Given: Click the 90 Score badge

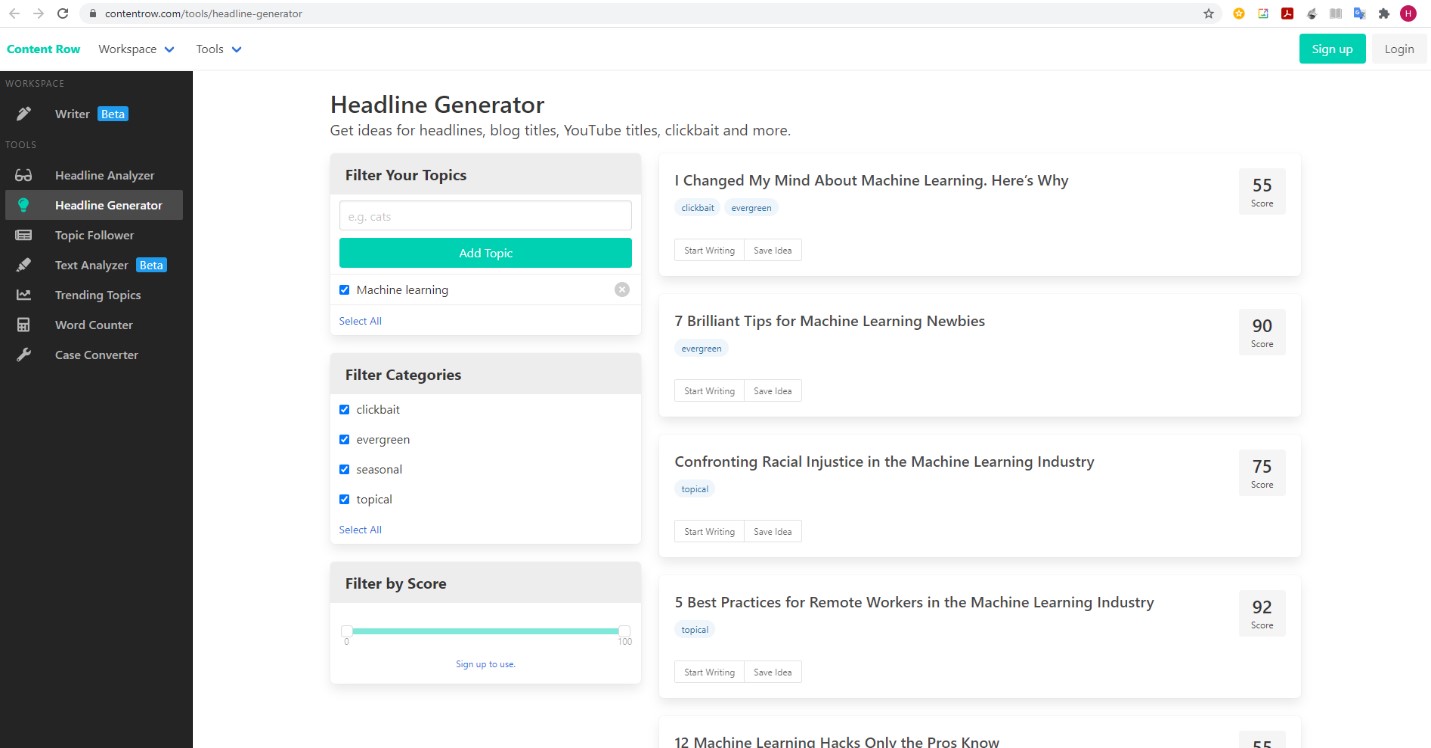Looking at the screenshot, I should point(1262,332).
